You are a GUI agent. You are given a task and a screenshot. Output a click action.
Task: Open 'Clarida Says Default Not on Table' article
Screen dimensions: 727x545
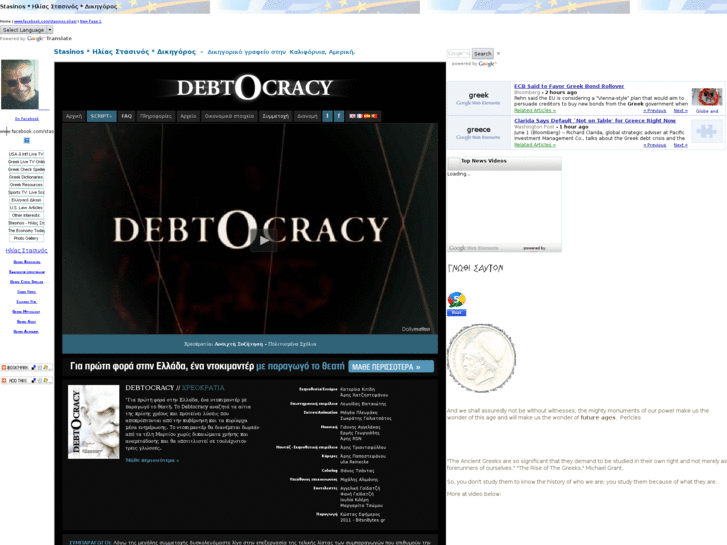click(595, 121)
